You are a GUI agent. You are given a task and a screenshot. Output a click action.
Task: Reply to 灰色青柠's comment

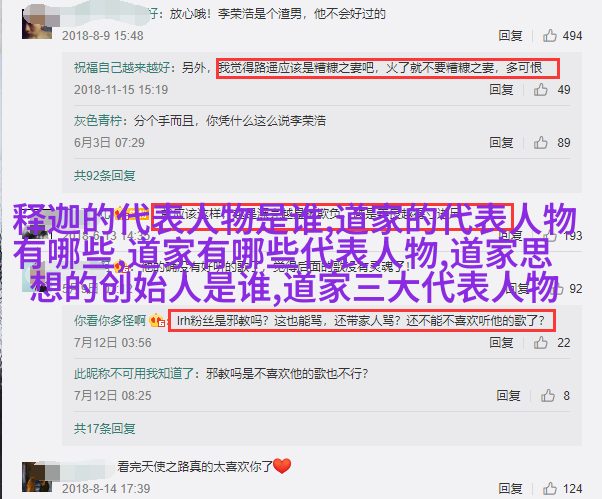[x=501, y=143]
